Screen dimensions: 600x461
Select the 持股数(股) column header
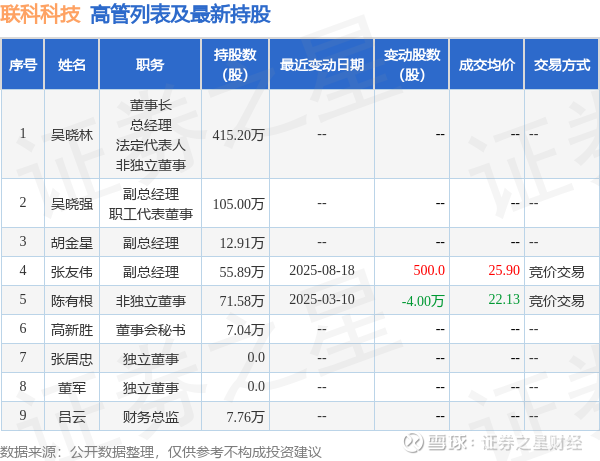click(x=235, y=64)
